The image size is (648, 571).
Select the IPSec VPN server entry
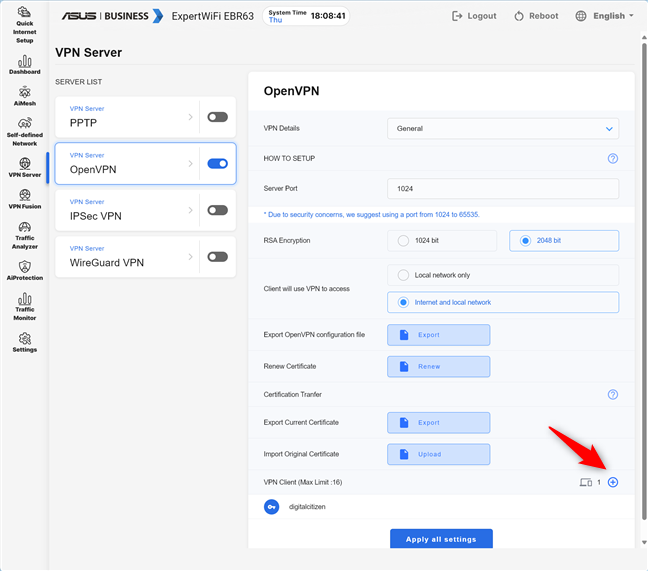click(125, 210)
